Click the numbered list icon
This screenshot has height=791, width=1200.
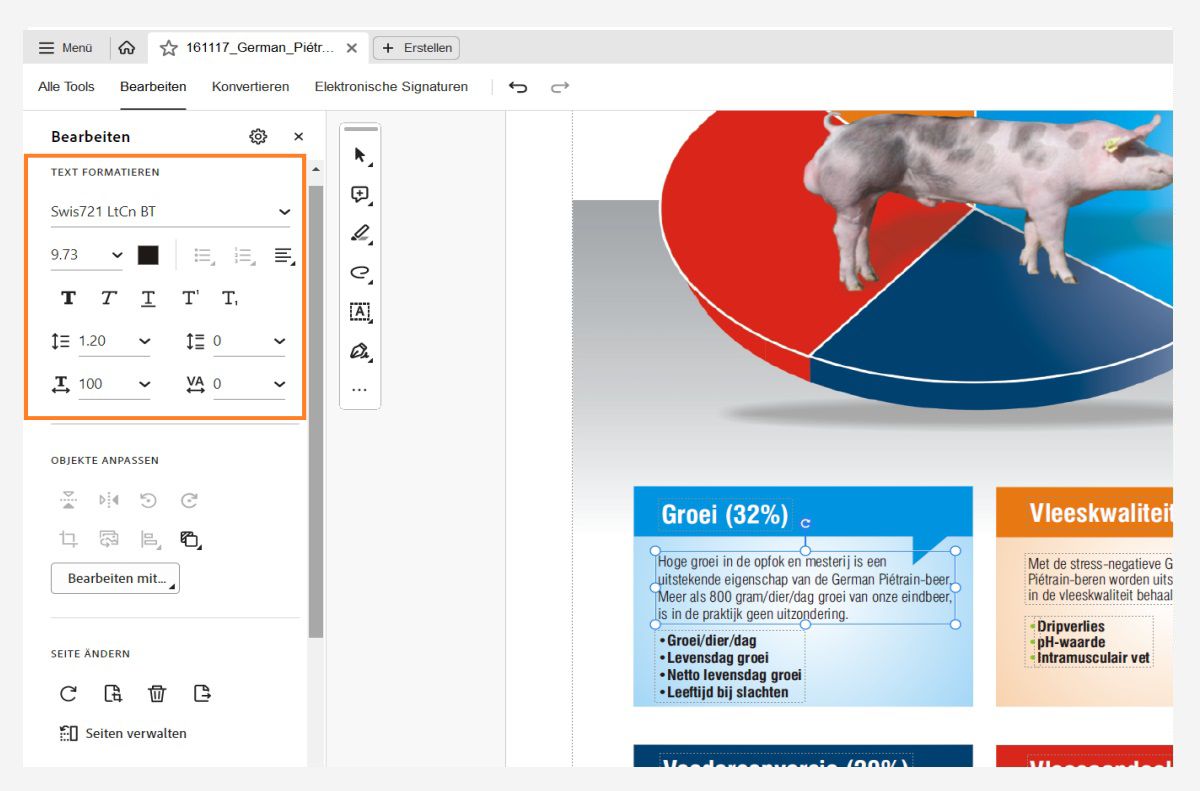(x=243, y=256)
